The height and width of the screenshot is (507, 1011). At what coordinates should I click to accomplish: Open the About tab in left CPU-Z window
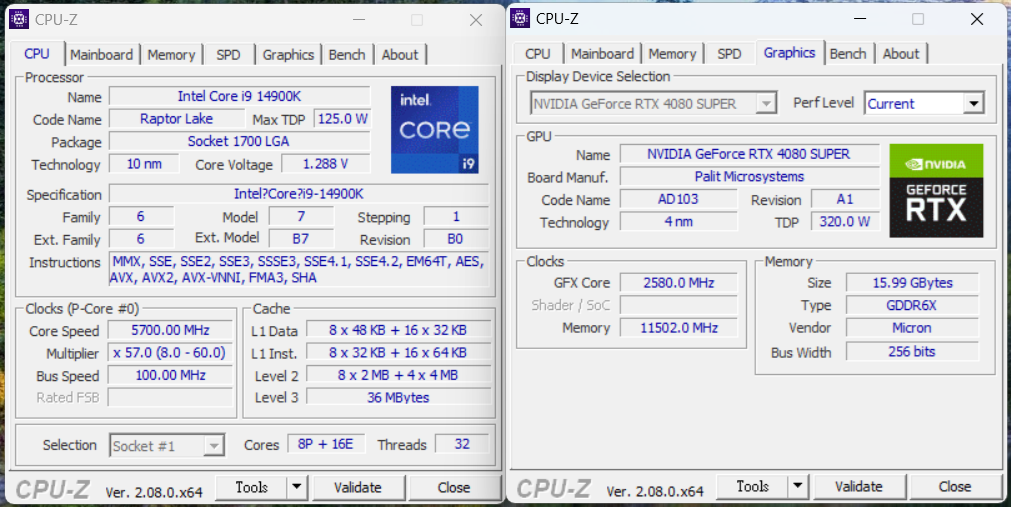tap(400, 55)
